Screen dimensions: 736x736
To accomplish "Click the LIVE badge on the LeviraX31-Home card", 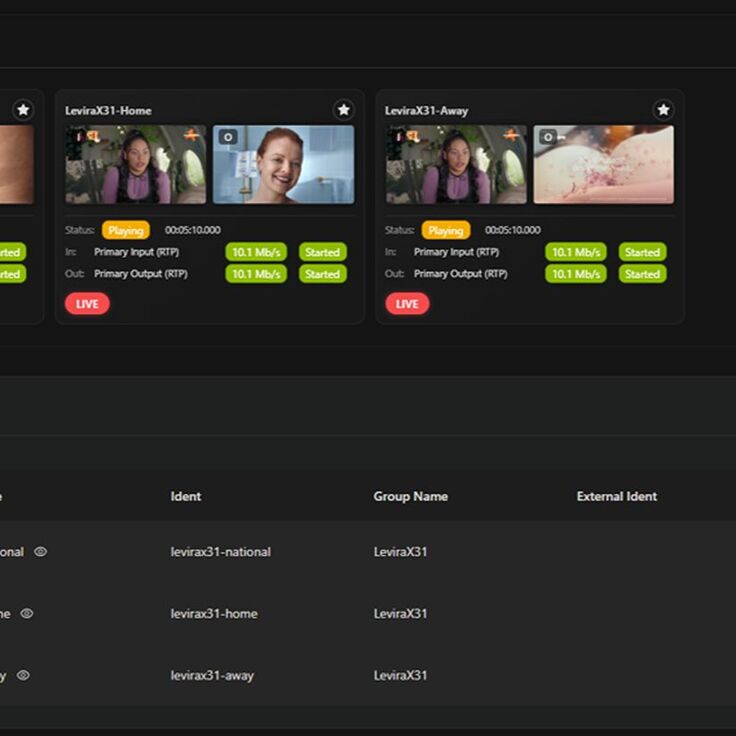I will coord(87,304).
